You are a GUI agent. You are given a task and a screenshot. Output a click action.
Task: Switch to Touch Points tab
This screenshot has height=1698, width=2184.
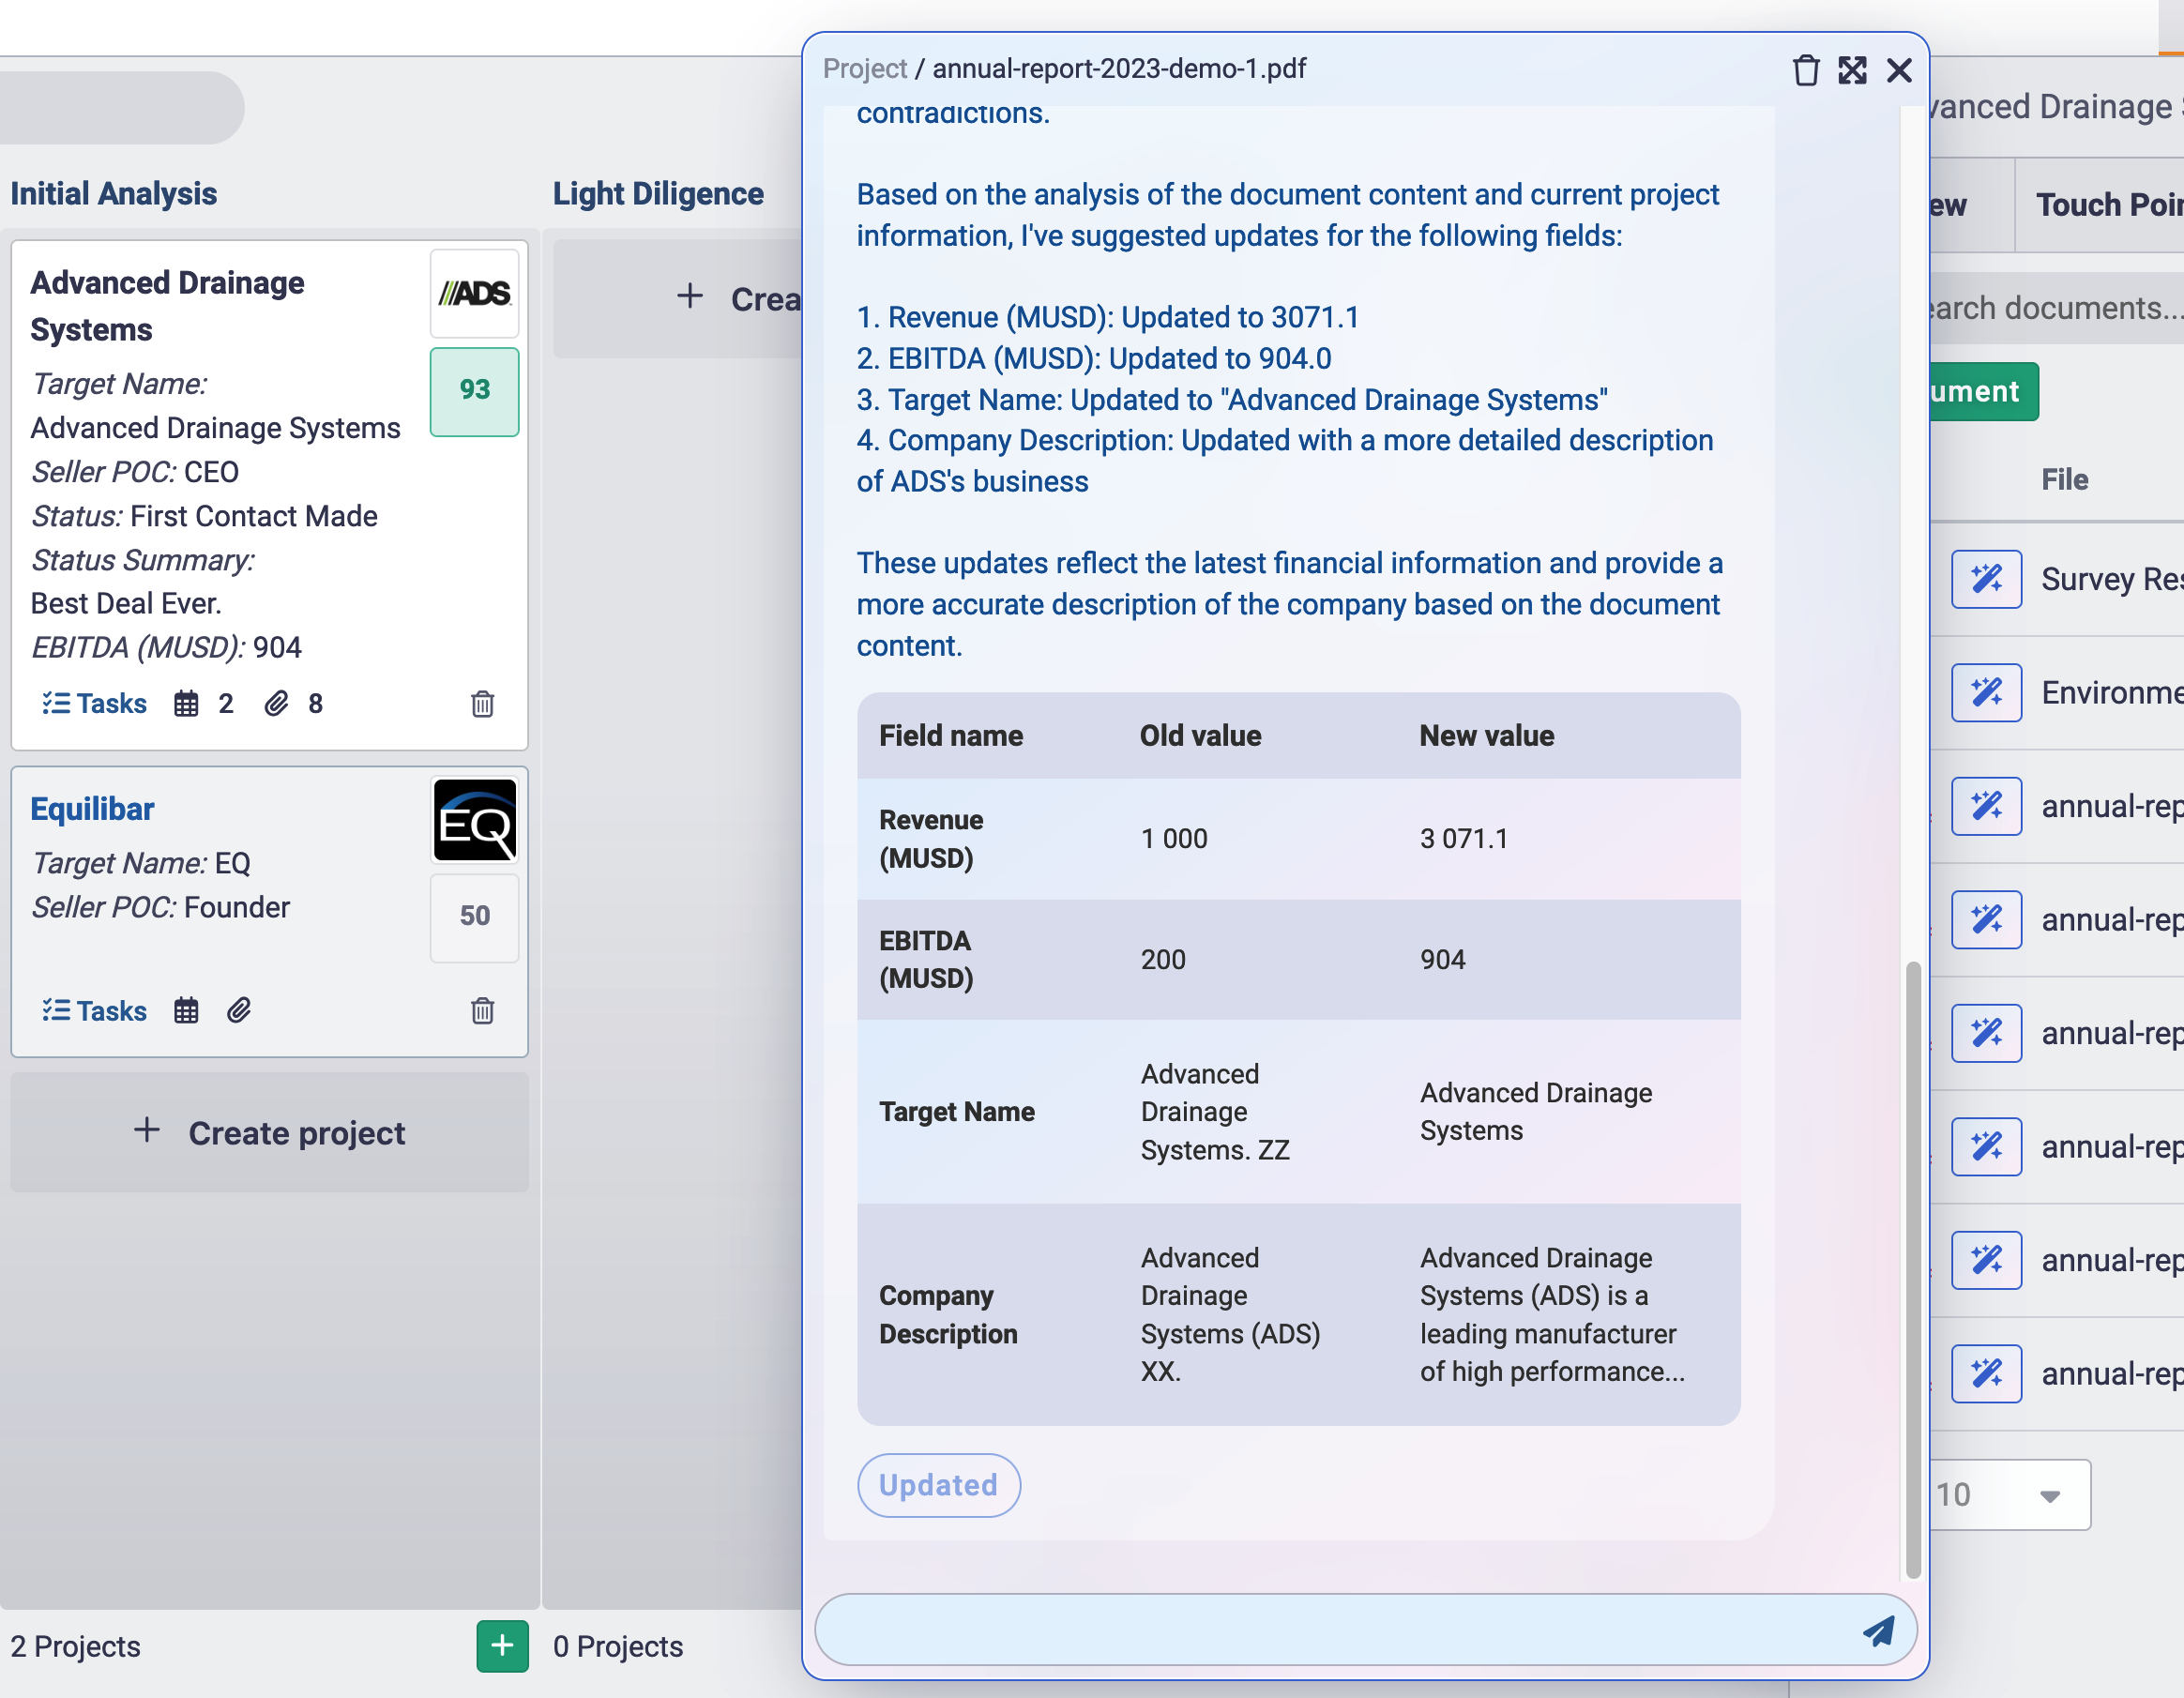click(2105, 205)
